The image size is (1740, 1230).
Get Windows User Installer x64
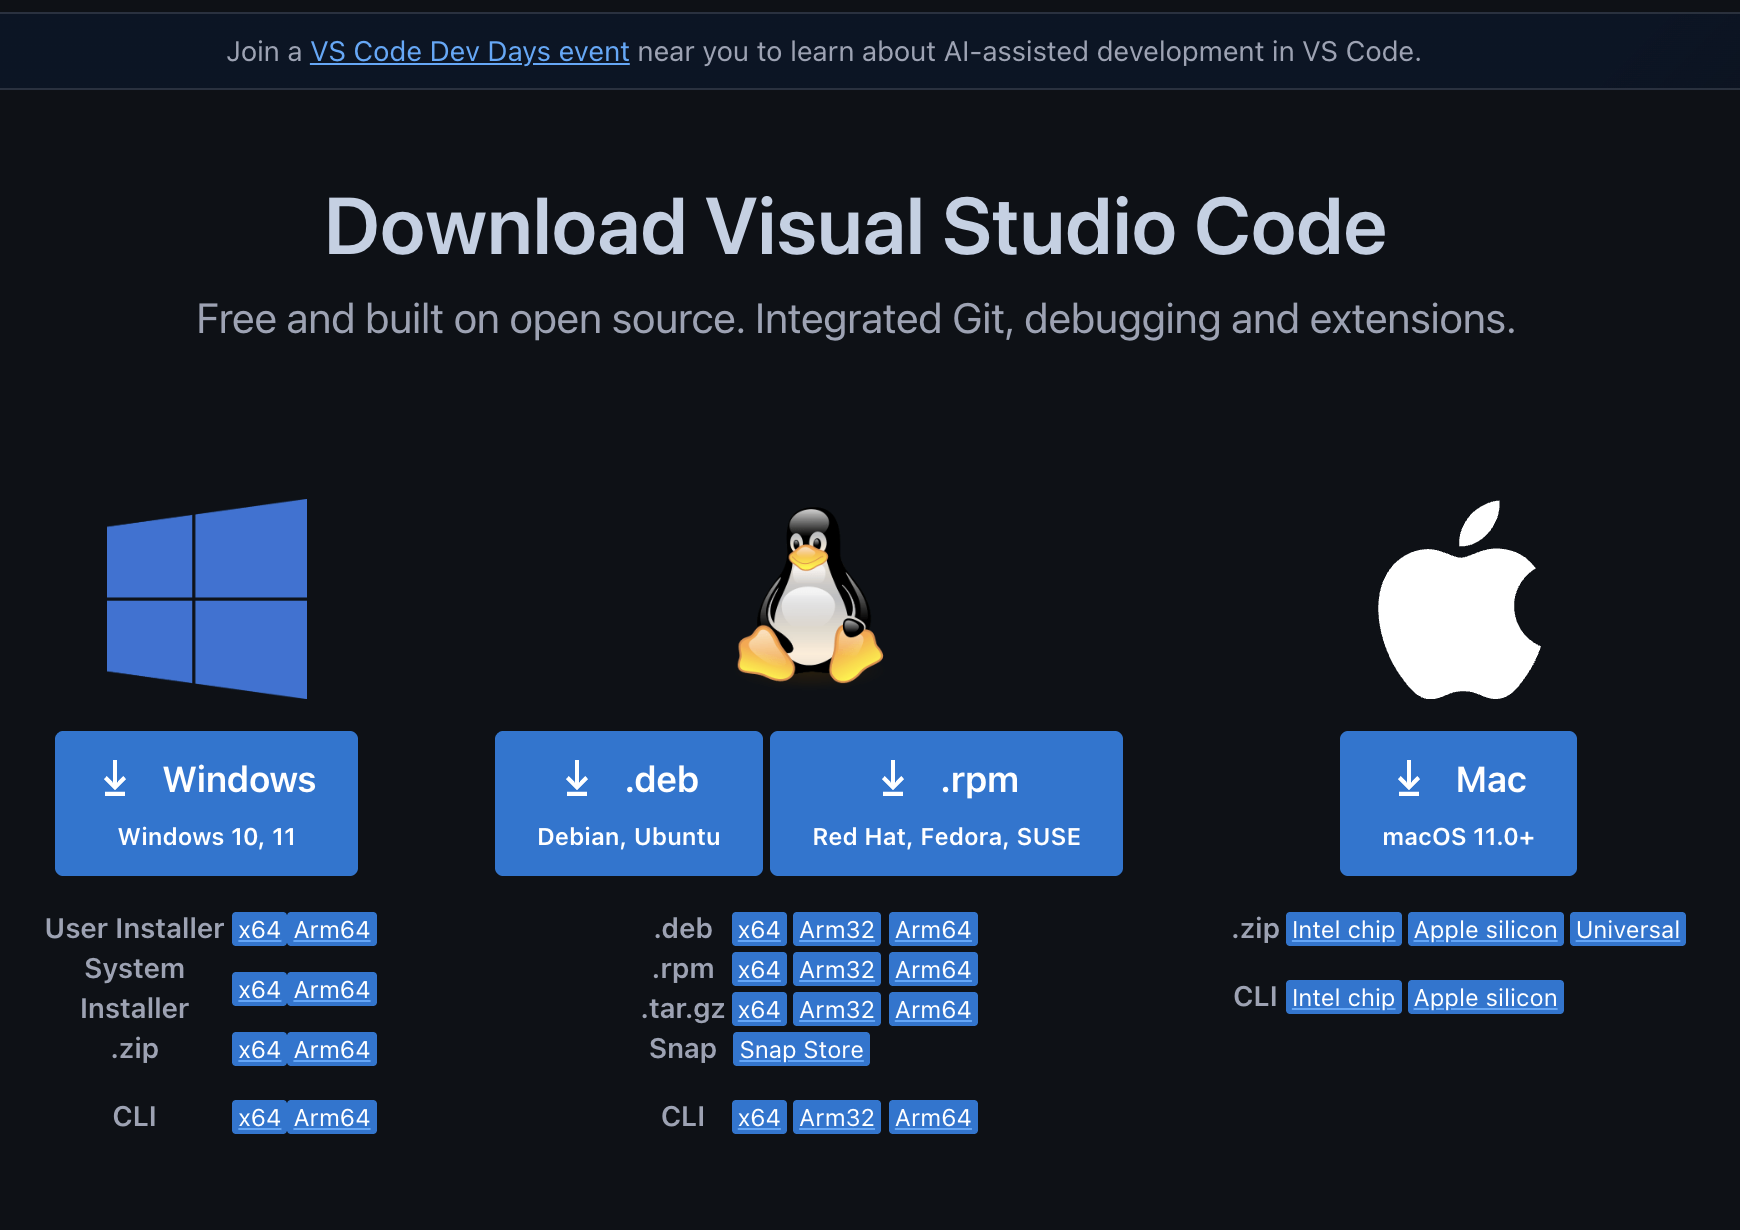tap(259, 929)
